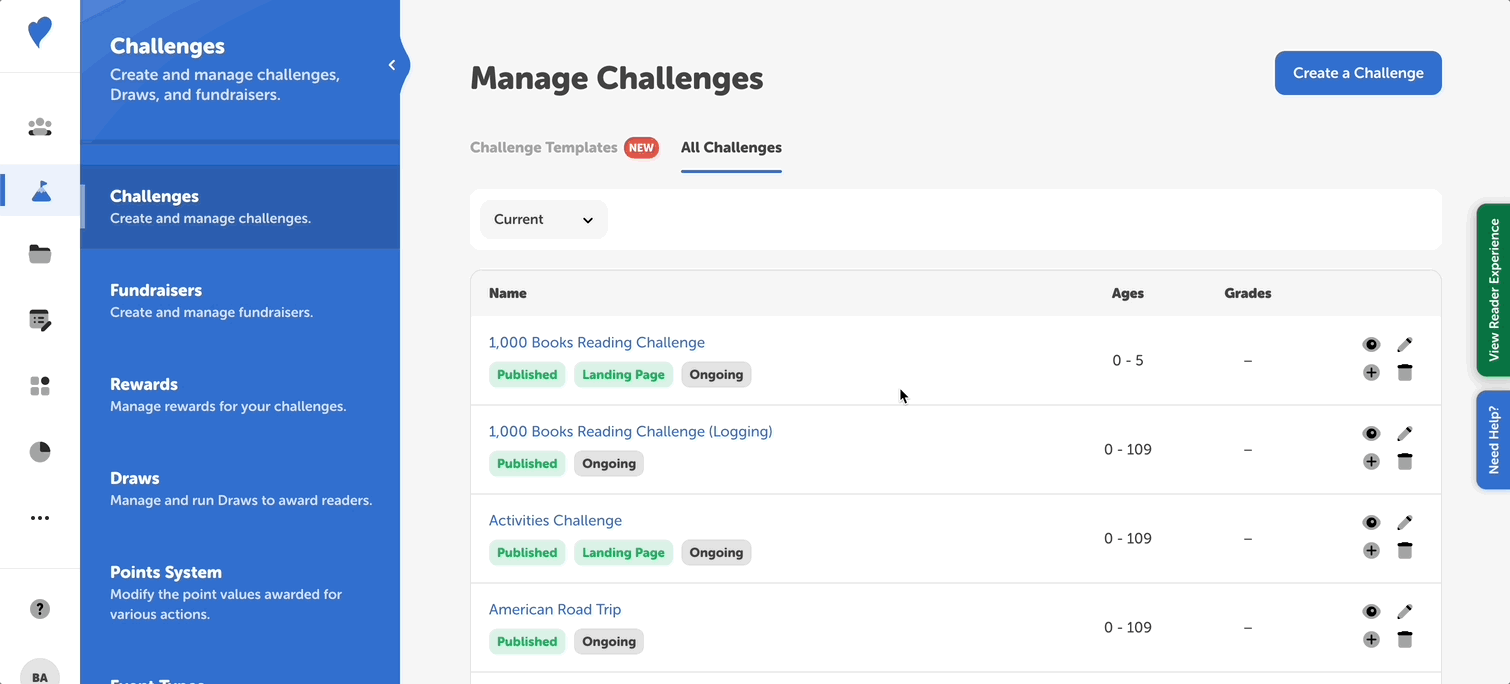The width and height of the screenshot is (1510, 684).
Task: Switch to Challenge Templates tab
Action: point(544,148)
